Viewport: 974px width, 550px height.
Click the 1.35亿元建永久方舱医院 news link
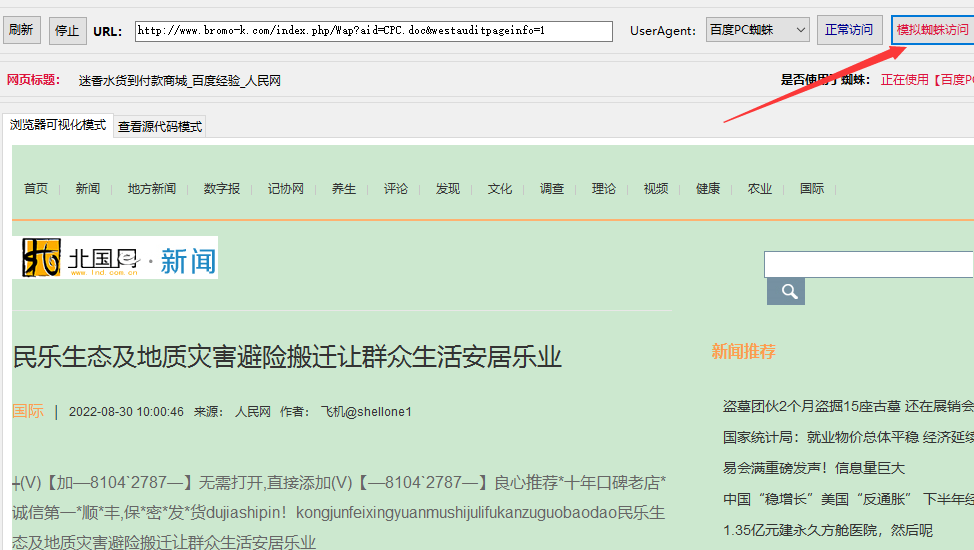click(828, 530)
